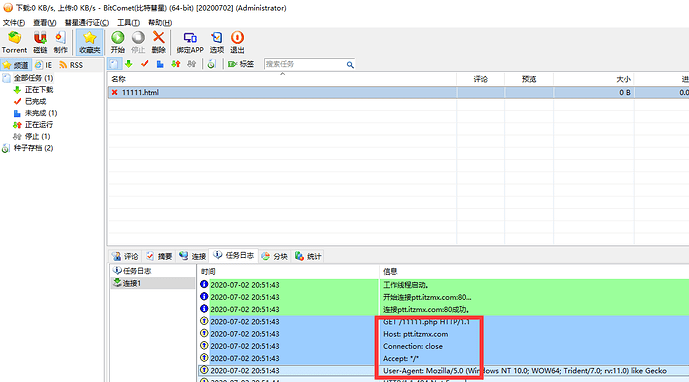
Task: Open the 统计 bottom tab
Action: point(308,256)
